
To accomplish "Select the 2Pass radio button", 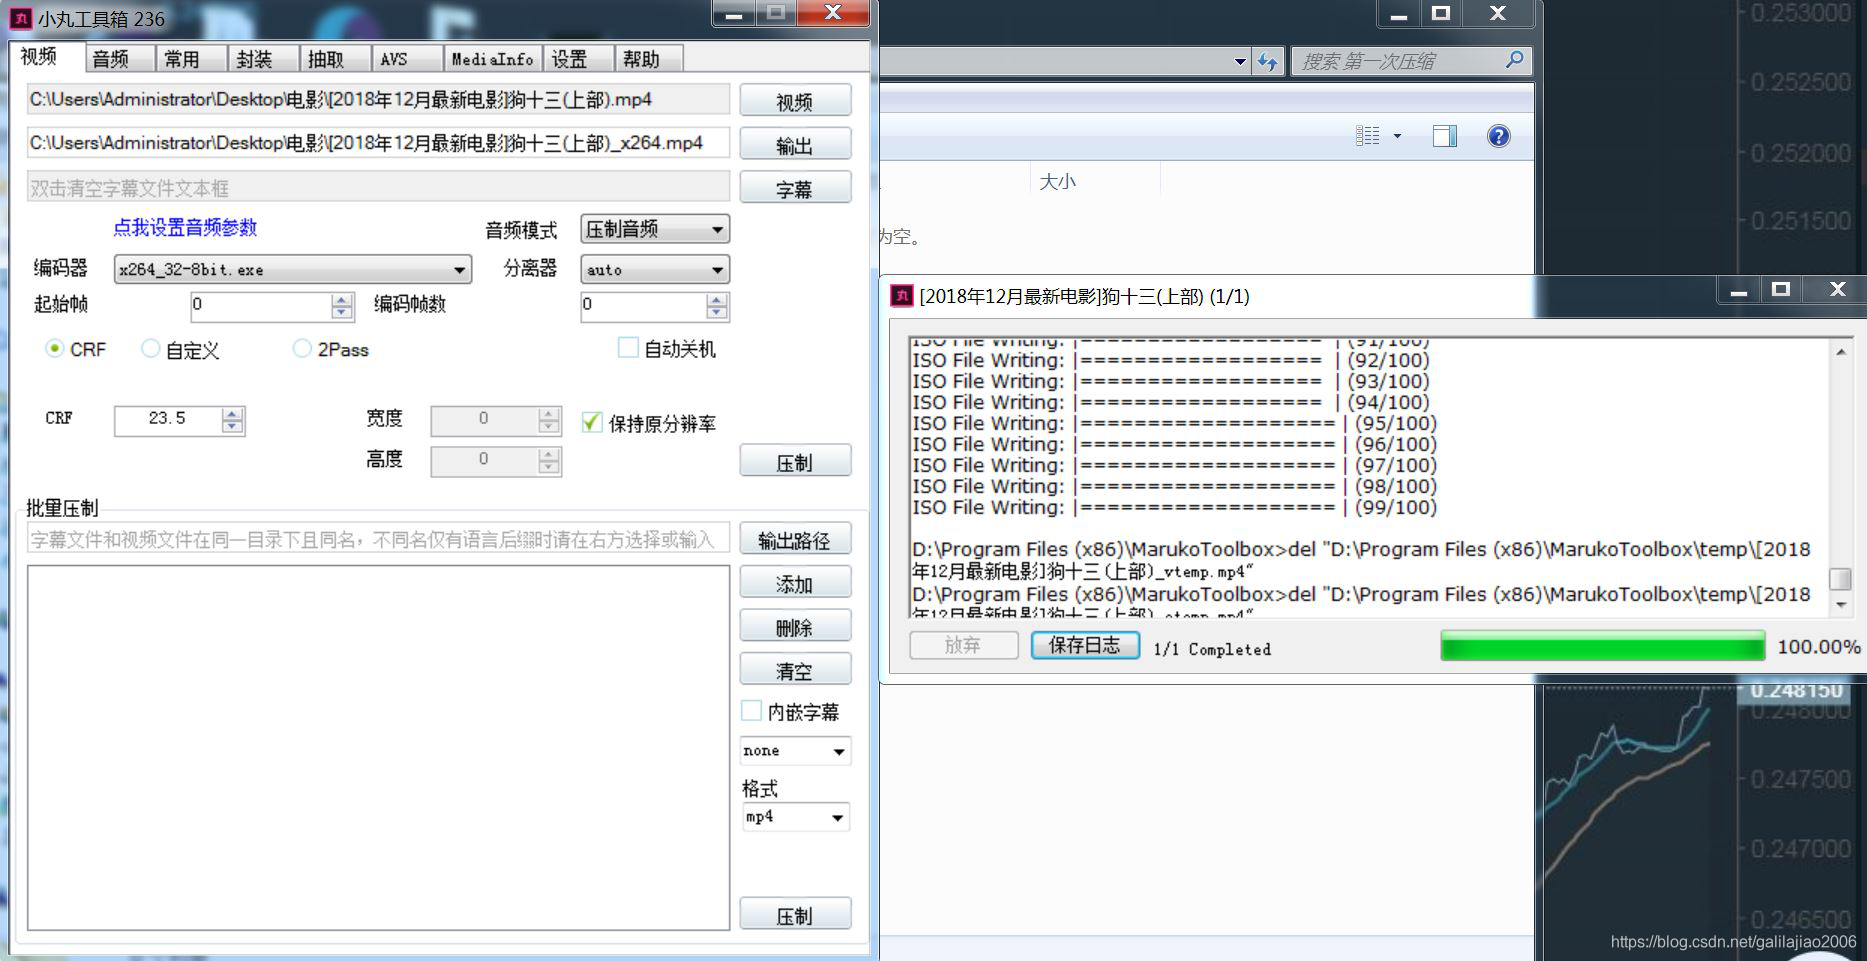I will point(301,348).
